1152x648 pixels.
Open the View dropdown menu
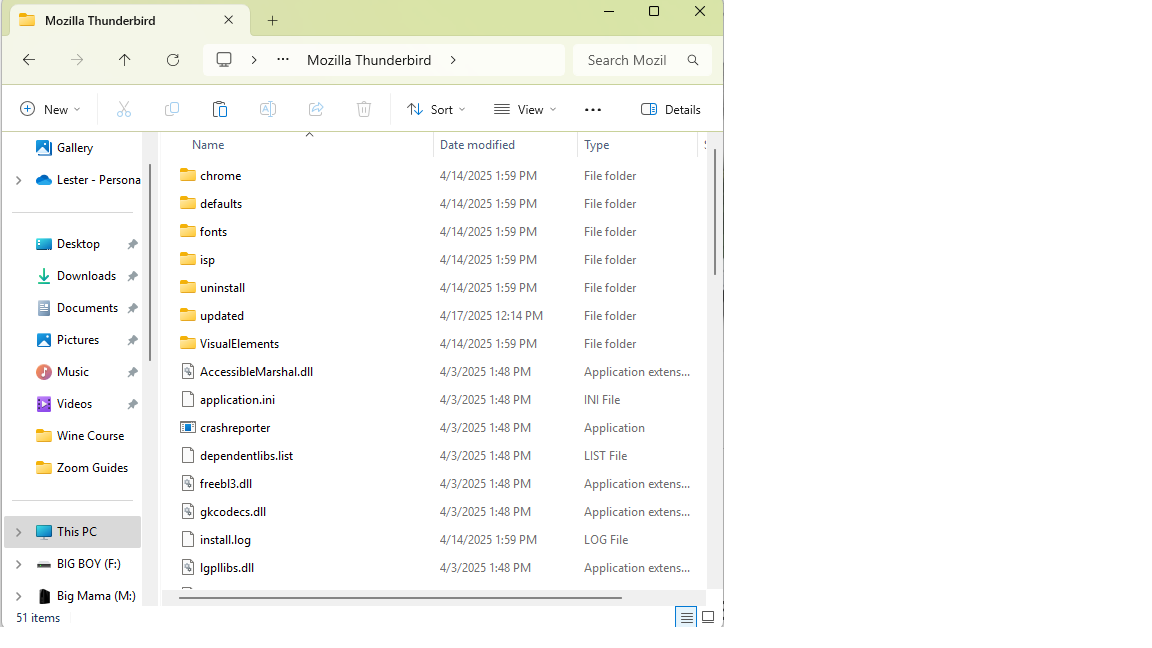(525, 110)
